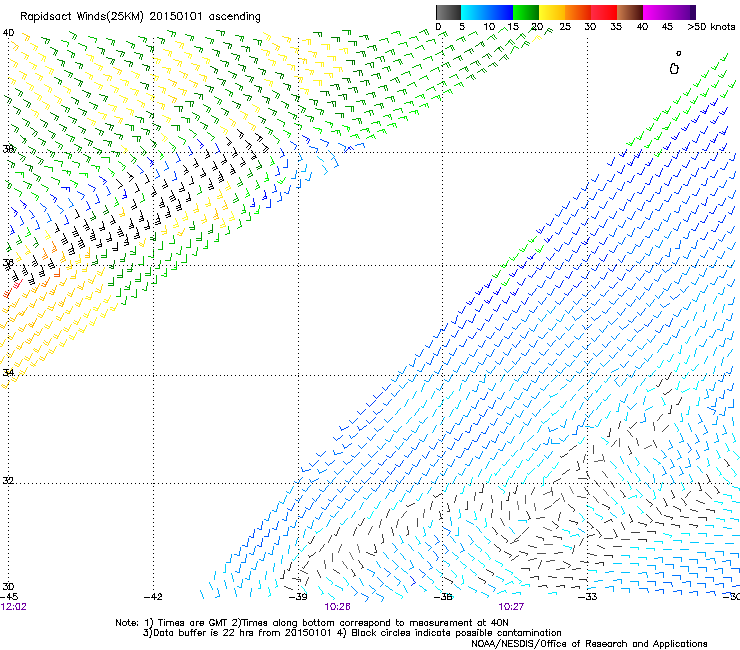Click the longitude axis label '-33'
This screenshot has width=740, height=650.
588,597
